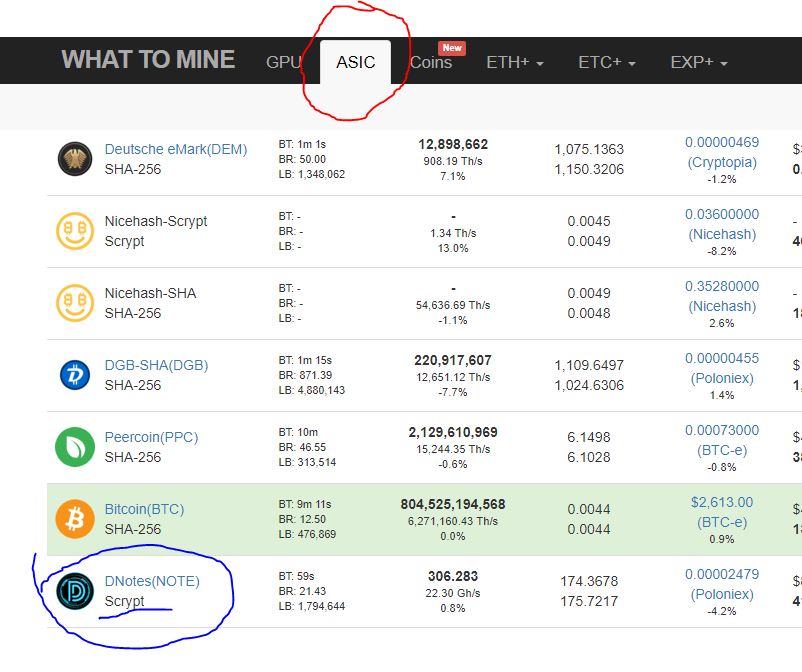Click the 54,636.69 Th/s nethash value
This screenshot has height=672, width=802.
click(453, 306)
